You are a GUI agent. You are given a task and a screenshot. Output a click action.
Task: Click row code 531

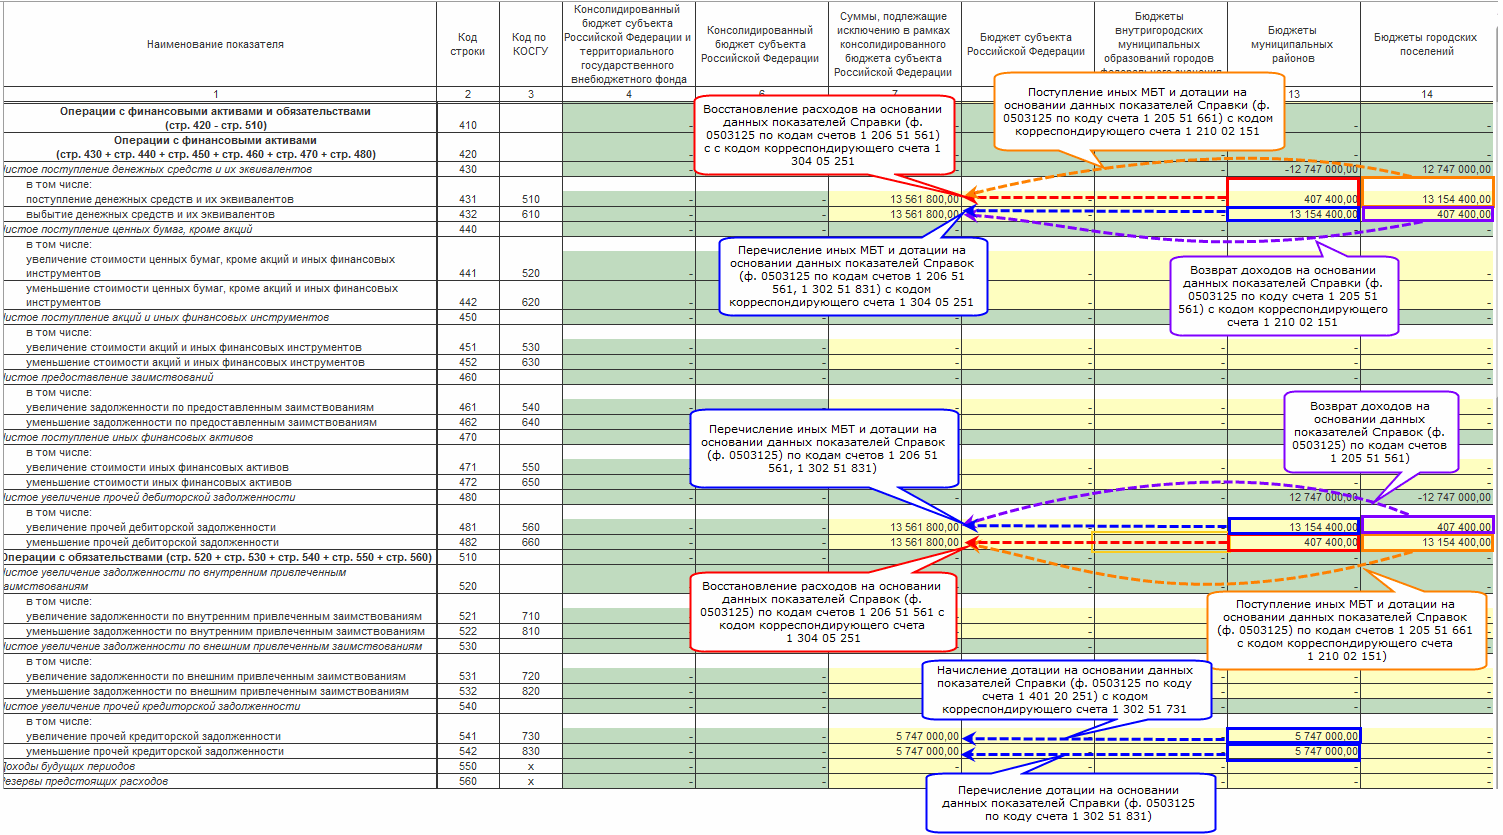[x=467, y=676]
